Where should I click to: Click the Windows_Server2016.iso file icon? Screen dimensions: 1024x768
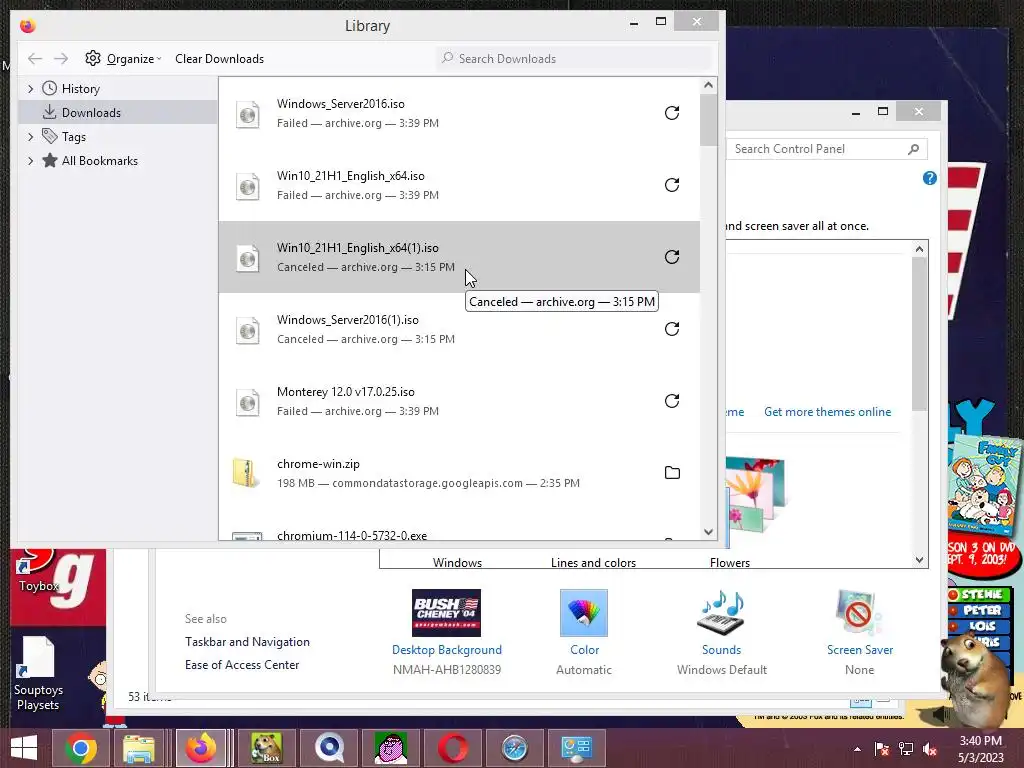(x=248, y=114)
